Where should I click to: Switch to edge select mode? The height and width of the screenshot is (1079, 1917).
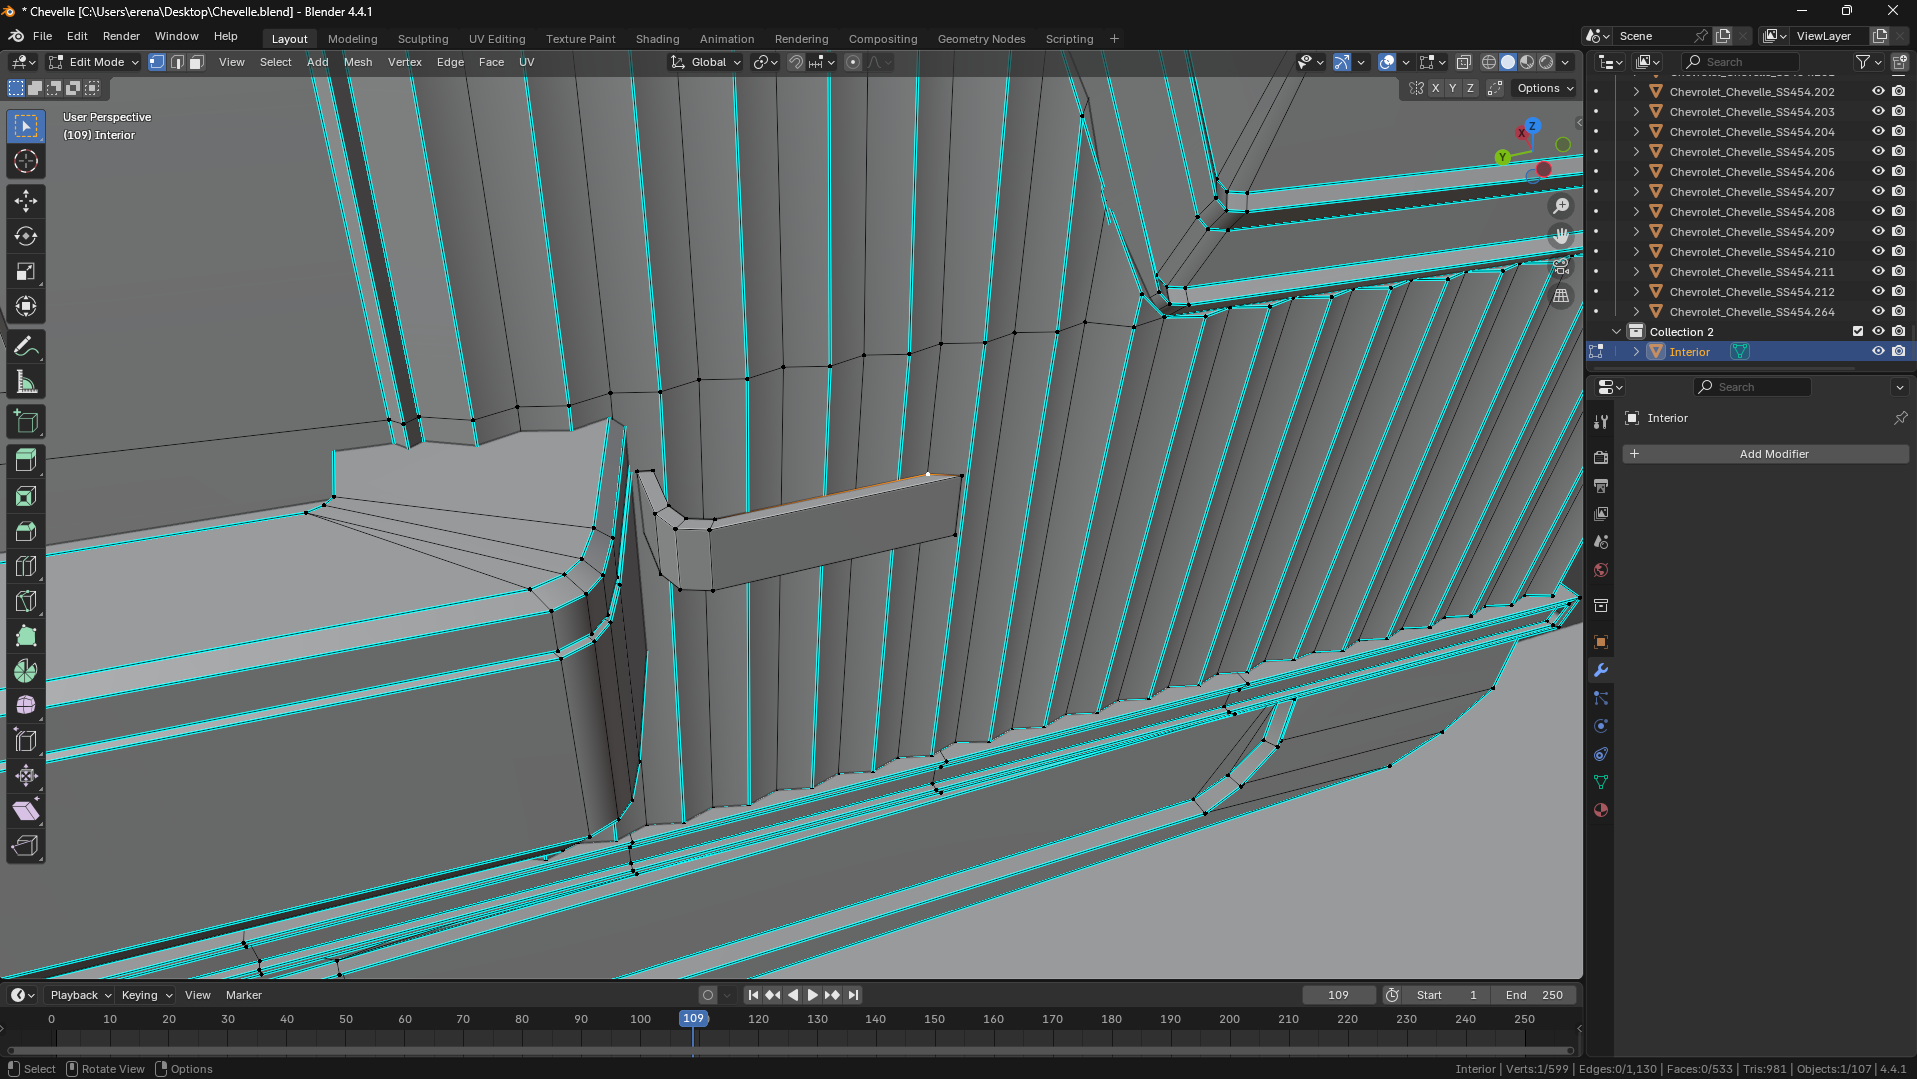[x=177, y=62]
